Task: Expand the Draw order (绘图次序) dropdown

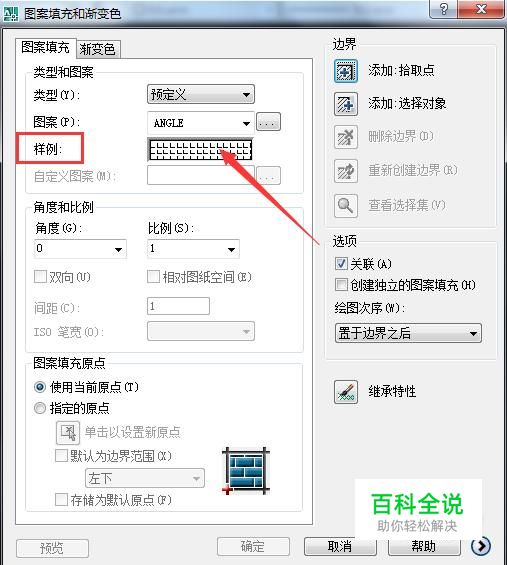Action: (x=408, y=333)
